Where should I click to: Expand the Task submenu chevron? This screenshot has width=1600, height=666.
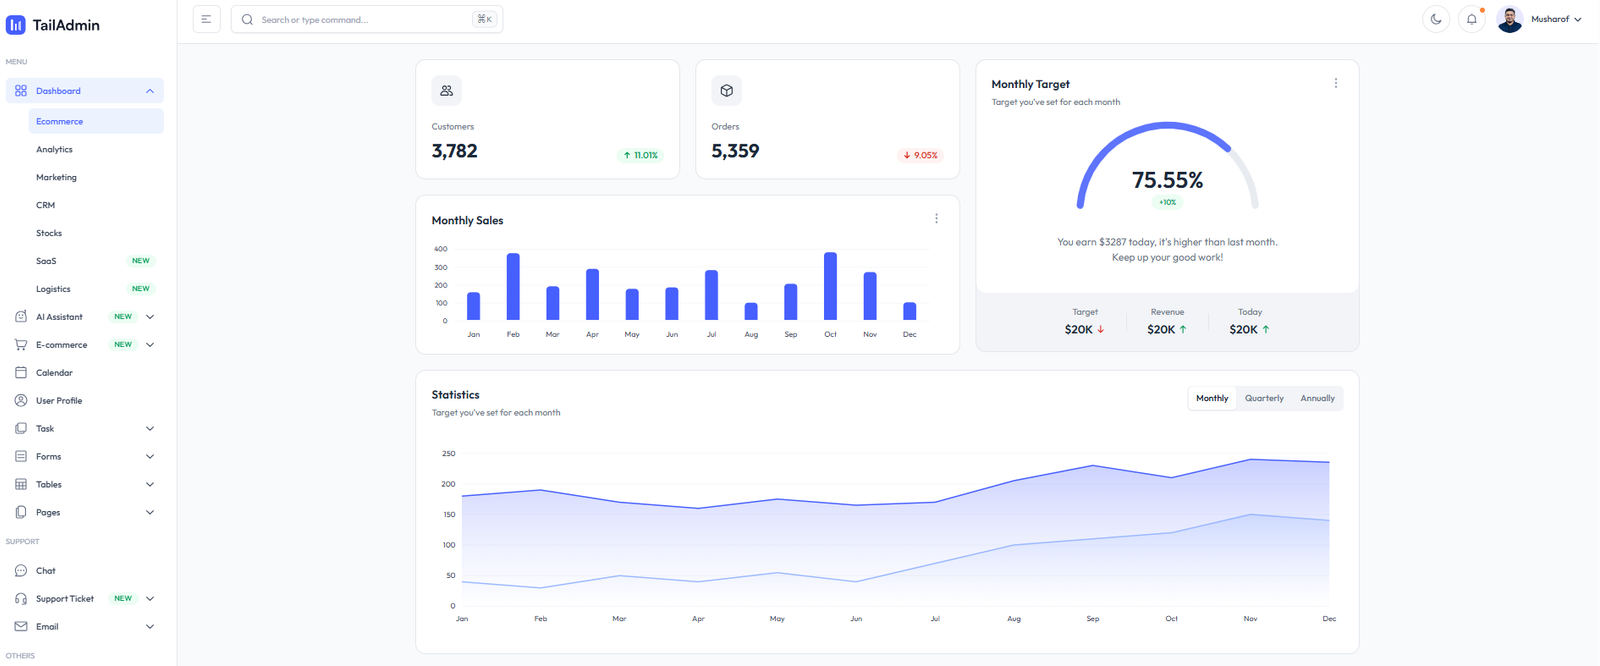tap(150, 429)
